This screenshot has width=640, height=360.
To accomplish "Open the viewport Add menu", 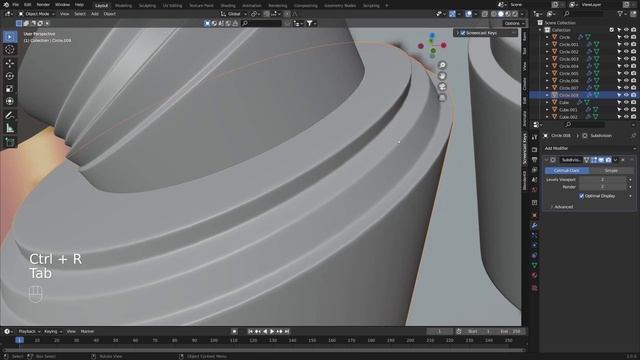I will (x=95, y=14).
